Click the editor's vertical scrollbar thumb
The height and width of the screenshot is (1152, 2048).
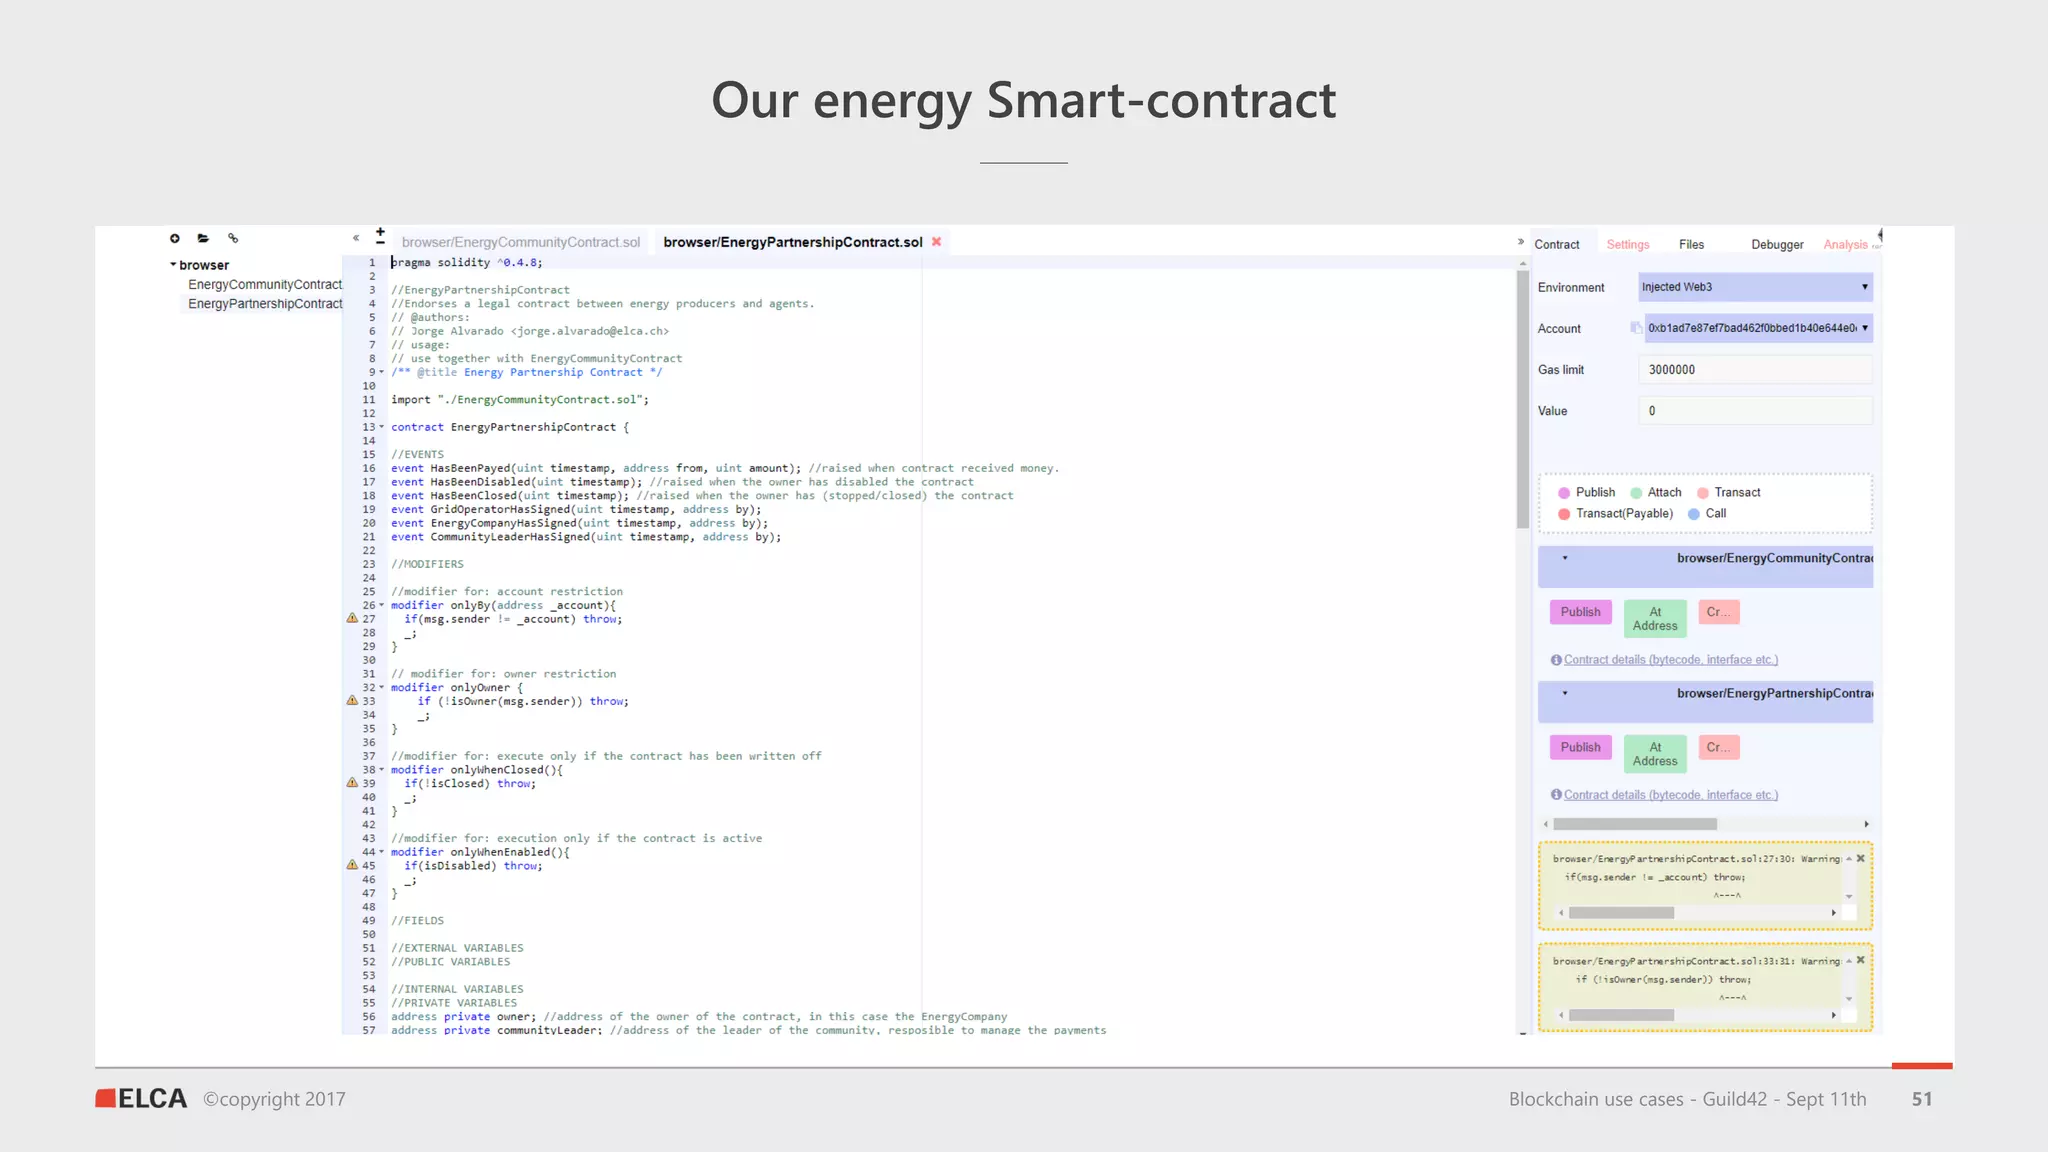[x=1523, y=398]
